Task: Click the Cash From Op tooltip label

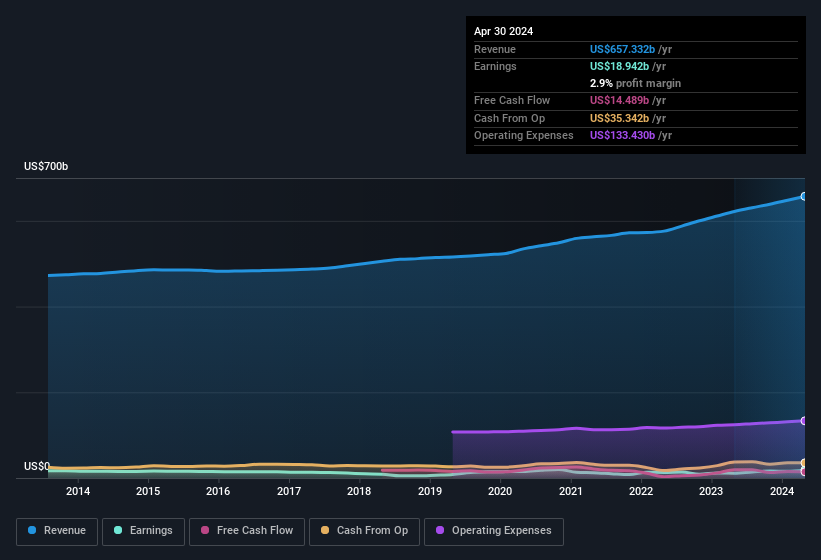Action: tap(509, 118)
